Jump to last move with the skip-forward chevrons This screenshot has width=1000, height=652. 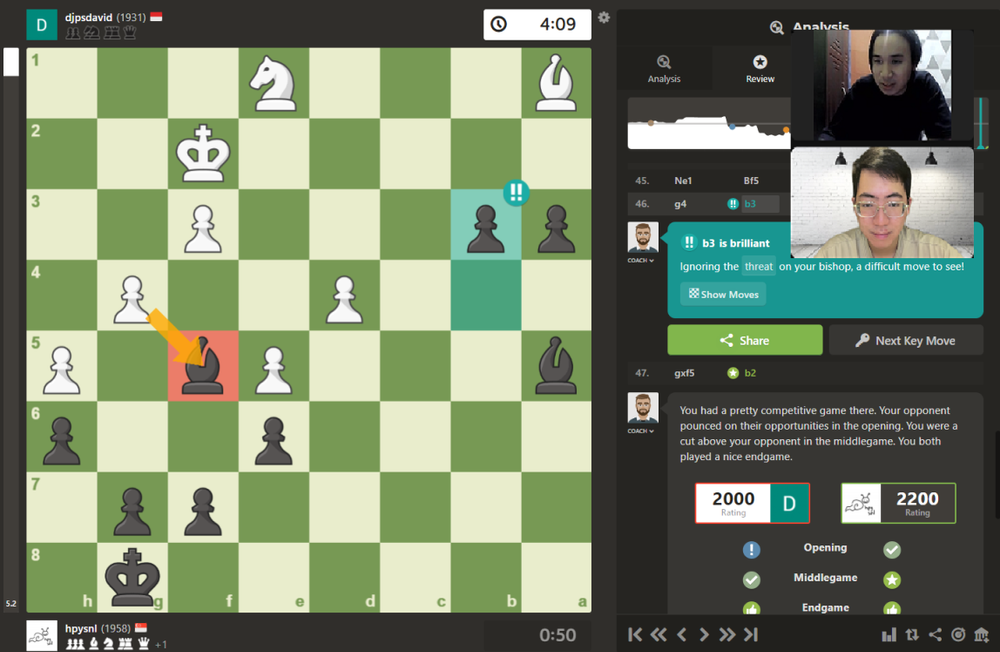tap(751, 634)
